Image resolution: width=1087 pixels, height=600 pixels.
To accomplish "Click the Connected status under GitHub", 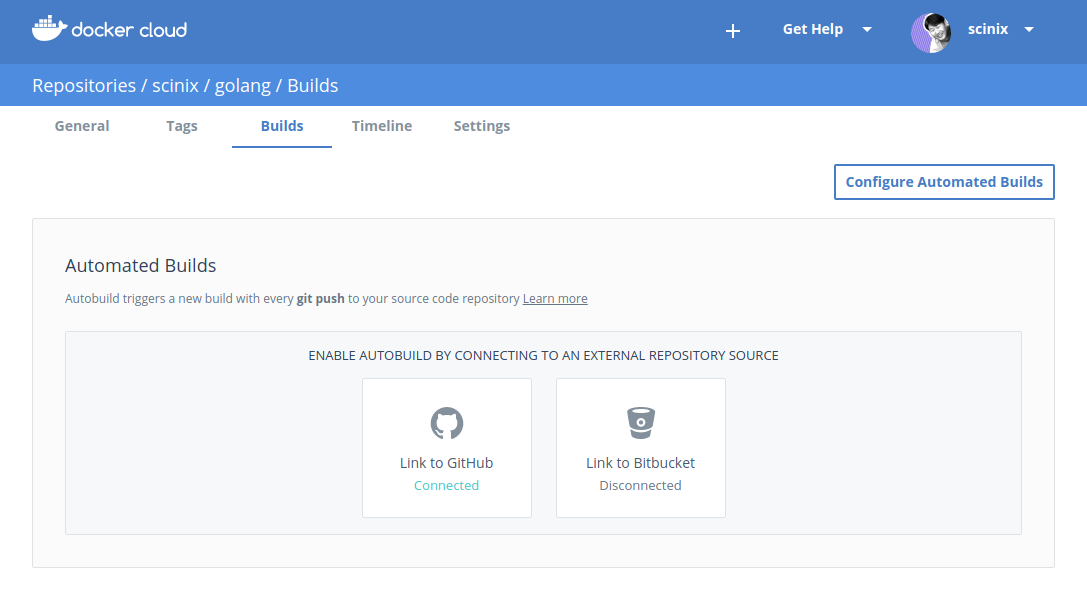I will [446, 486].
